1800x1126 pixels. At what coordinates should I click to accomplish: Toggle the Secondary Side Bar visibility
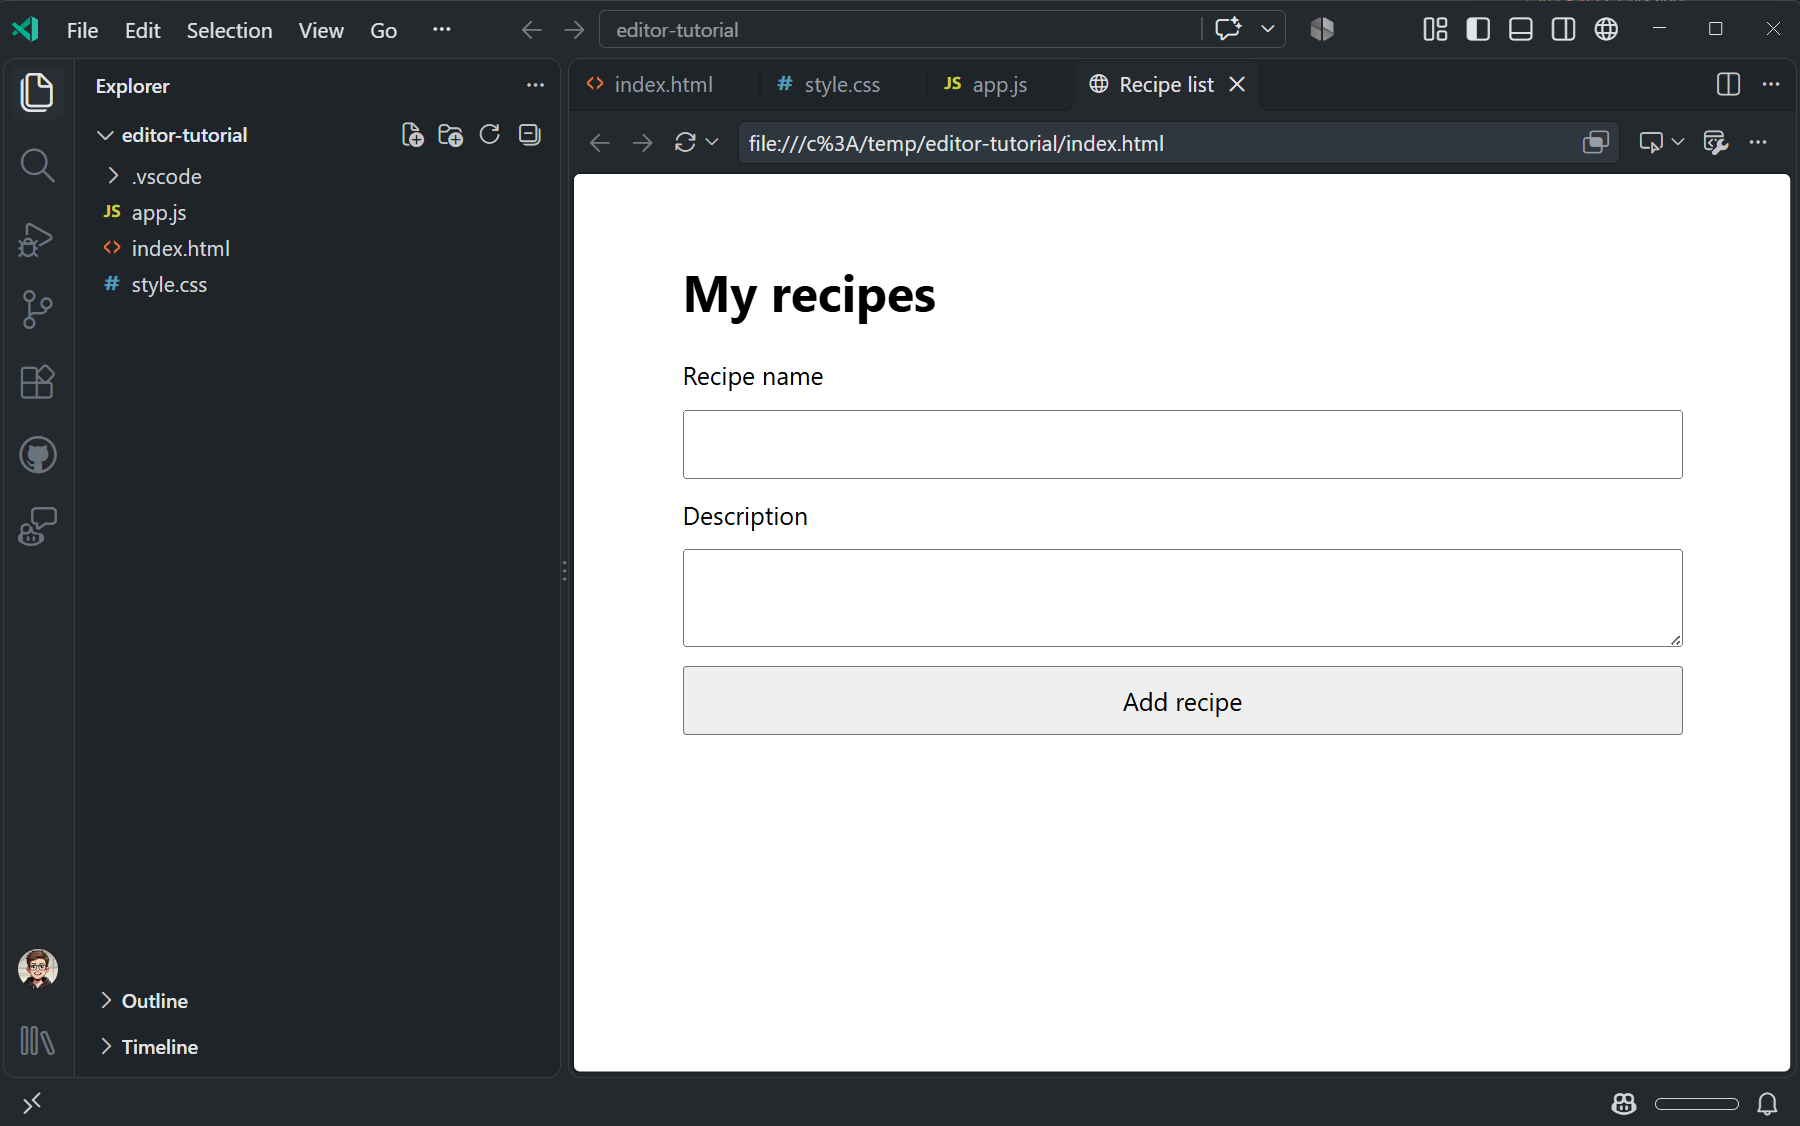coord(1564,30)
